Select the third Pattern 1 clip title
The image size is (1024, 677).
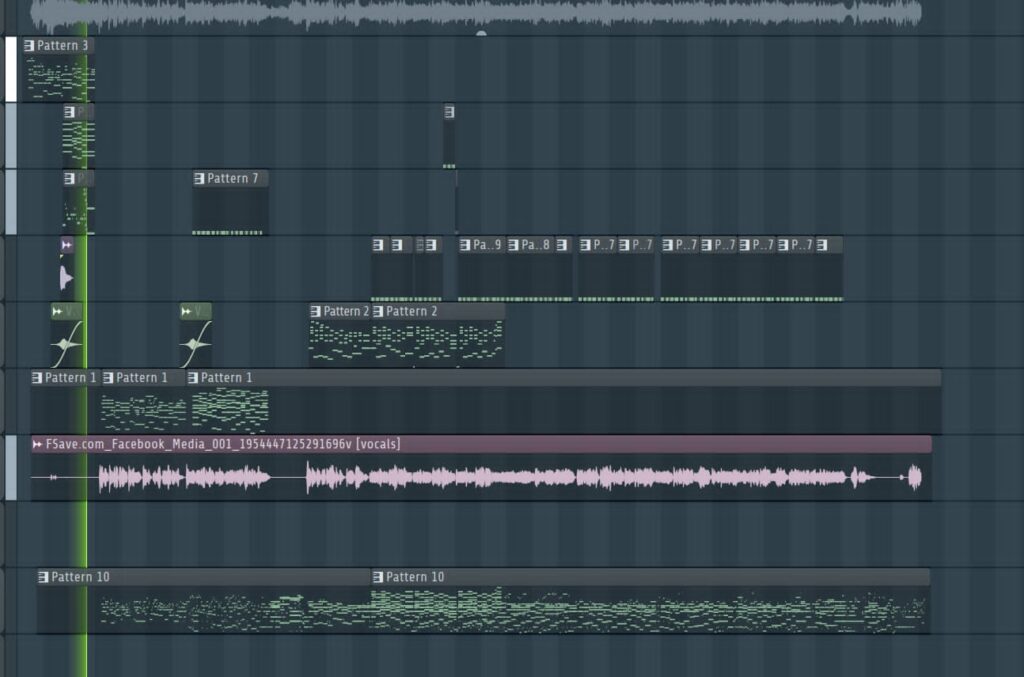click(x=226, y=378)
